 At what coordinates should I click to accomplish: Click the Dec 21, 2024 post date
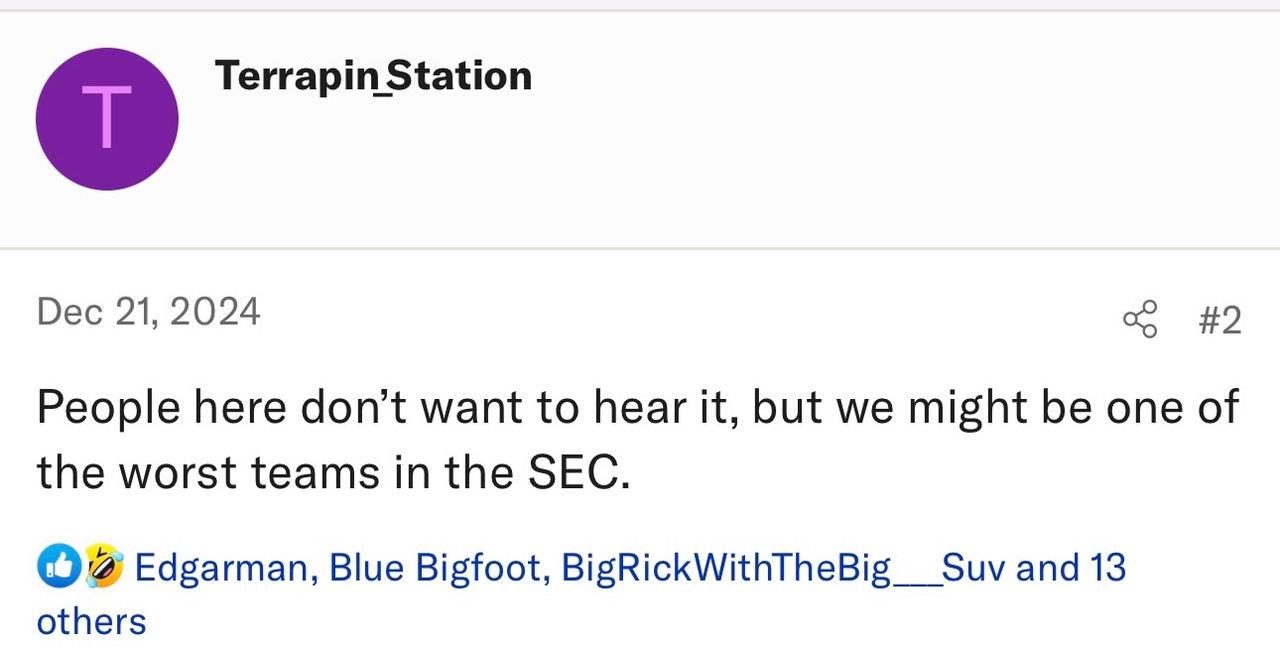coord(148,312)
